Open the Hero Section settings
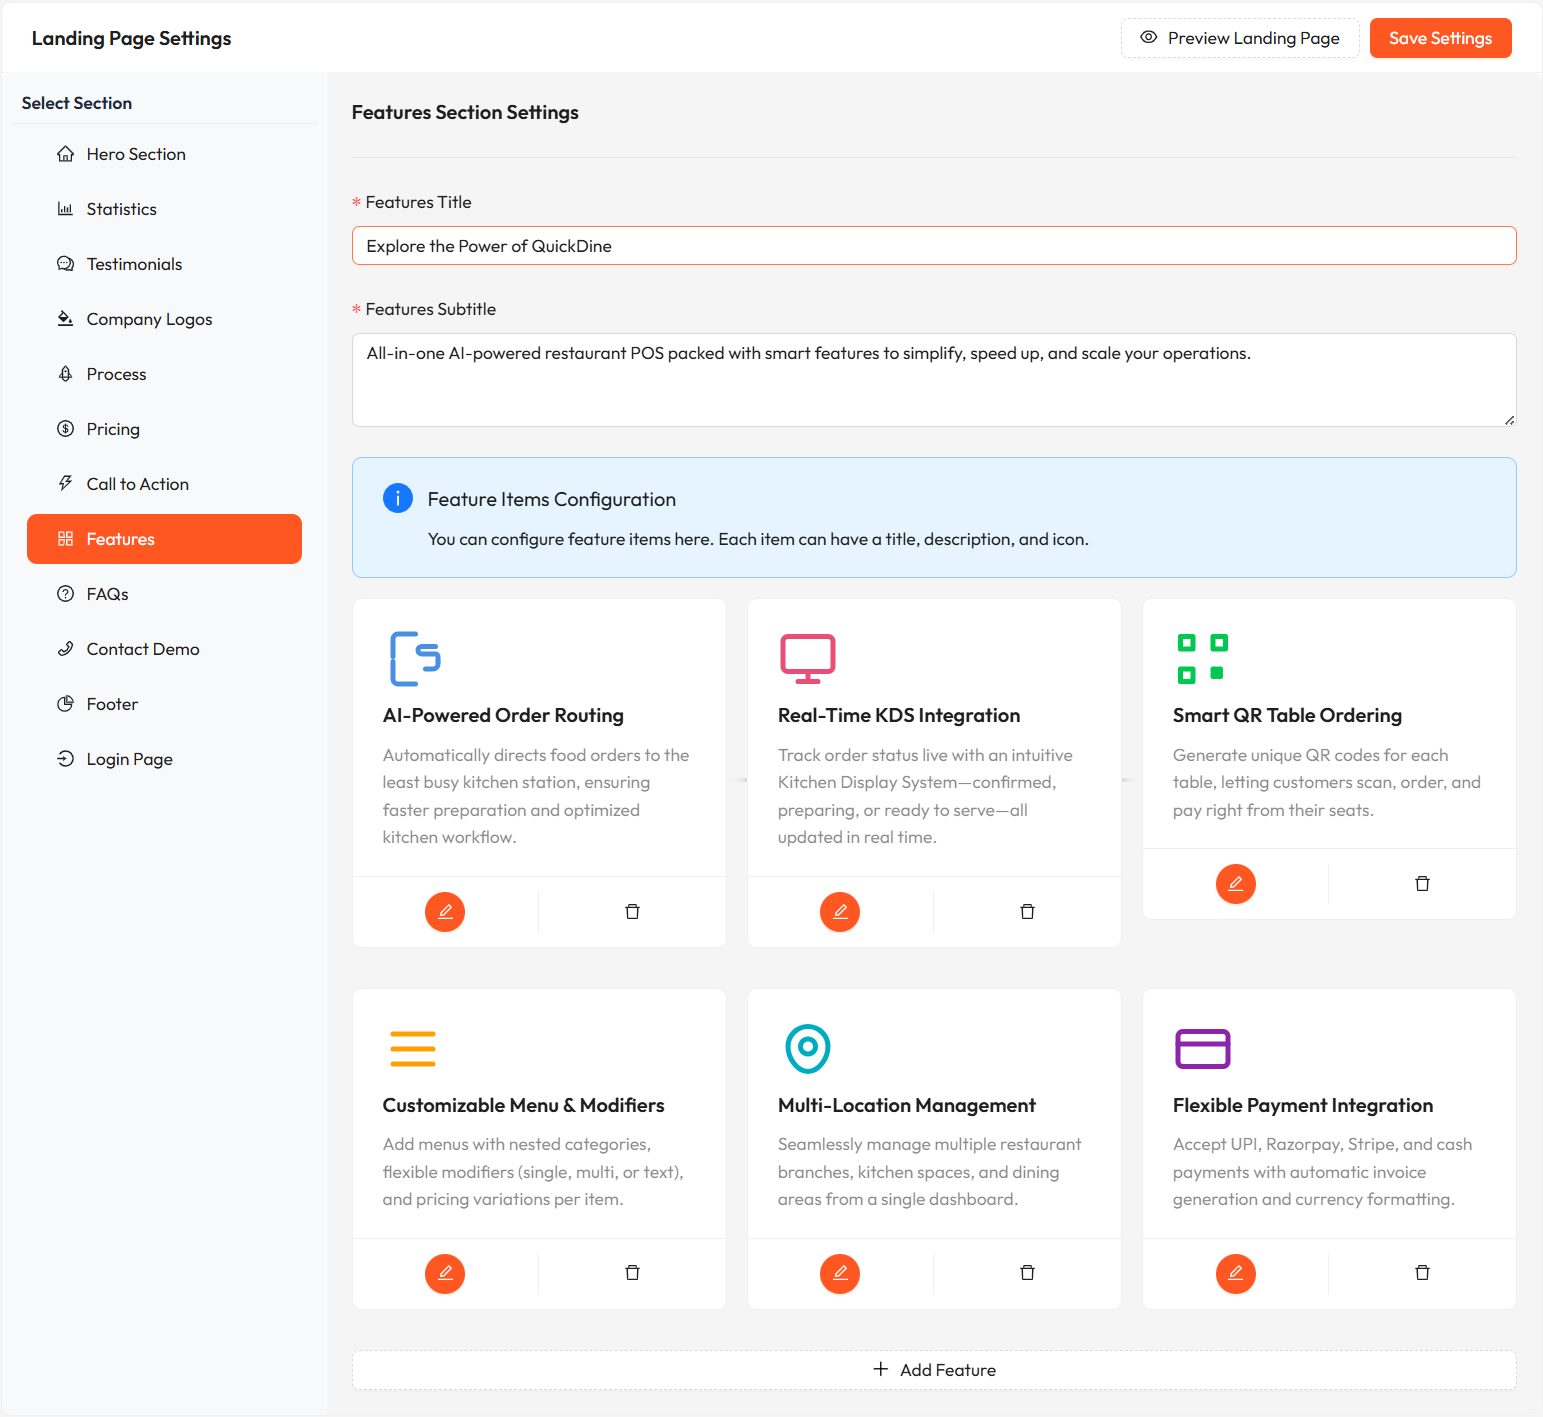This screenshot has height=1417, width=1543. click(x=164, y=154)
